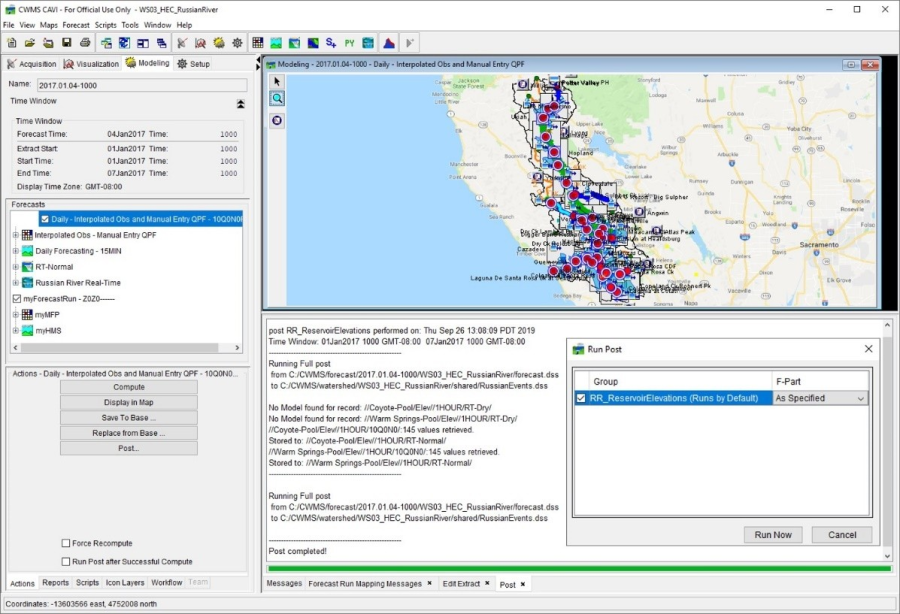This screenshot has width=900, height=614.
Task: Click the Post... action button
Action: (x=129, y=448)
